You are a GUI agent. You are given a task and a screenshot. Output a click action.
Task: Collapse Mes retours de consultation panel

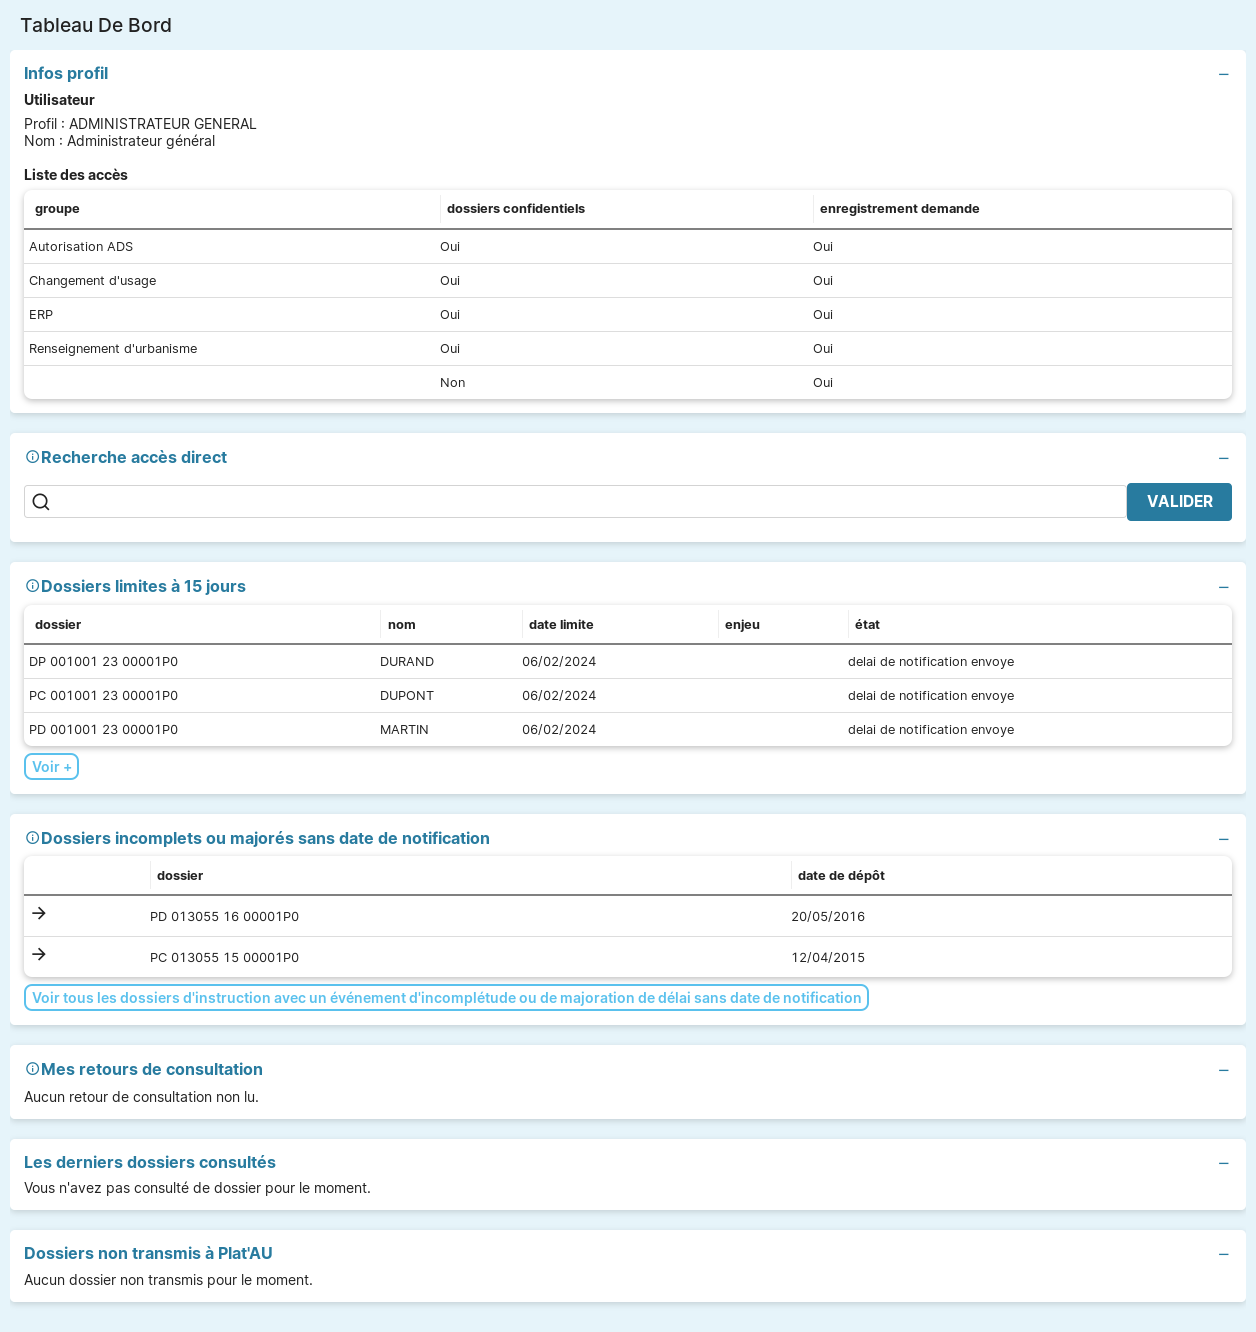click(1223, 1070)
